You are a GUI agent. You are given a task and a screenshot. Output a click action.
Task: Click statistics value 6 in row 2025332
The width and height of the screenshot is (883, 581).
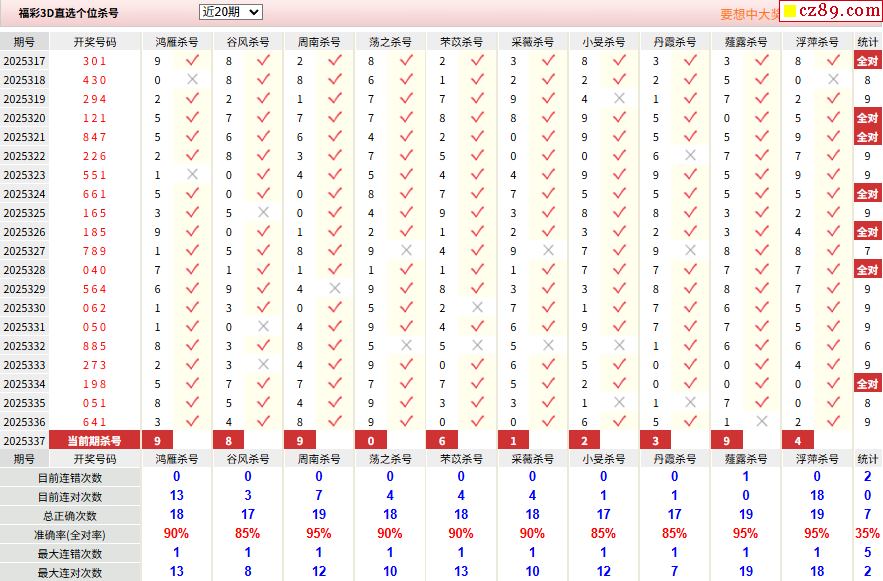(867, 346)
